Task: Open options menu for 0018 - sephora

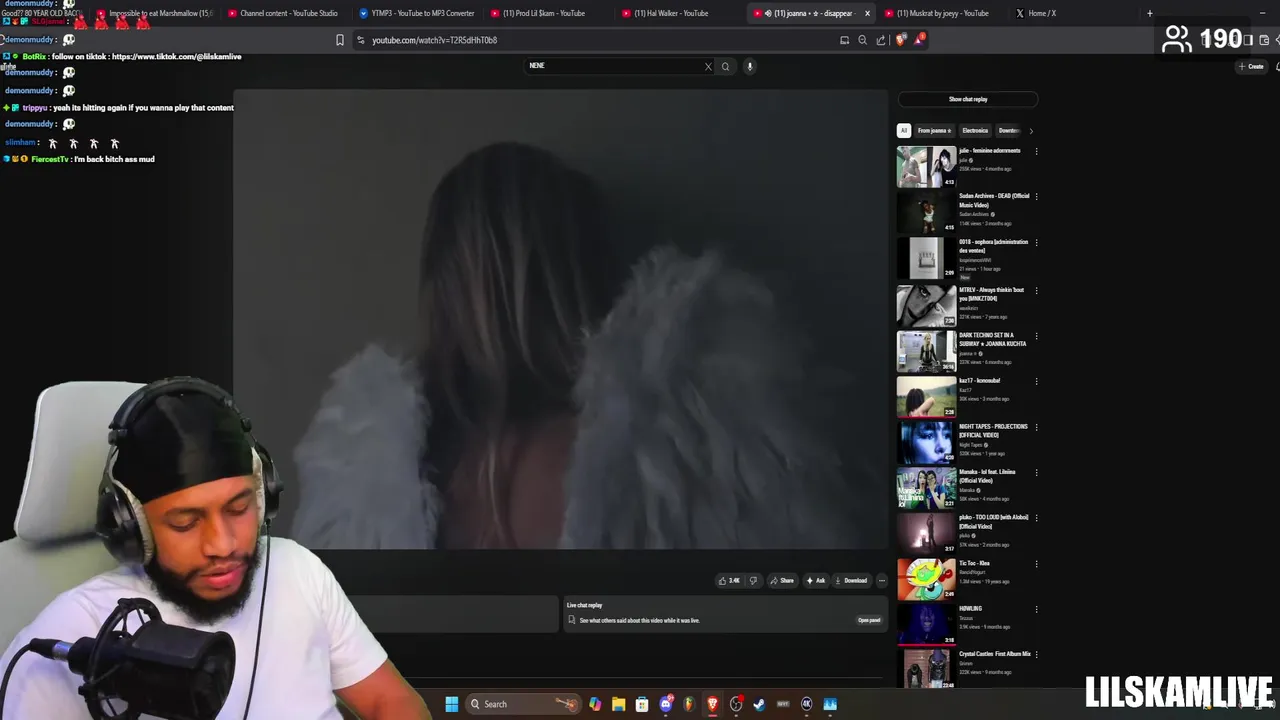Action: pos(1036,243)
